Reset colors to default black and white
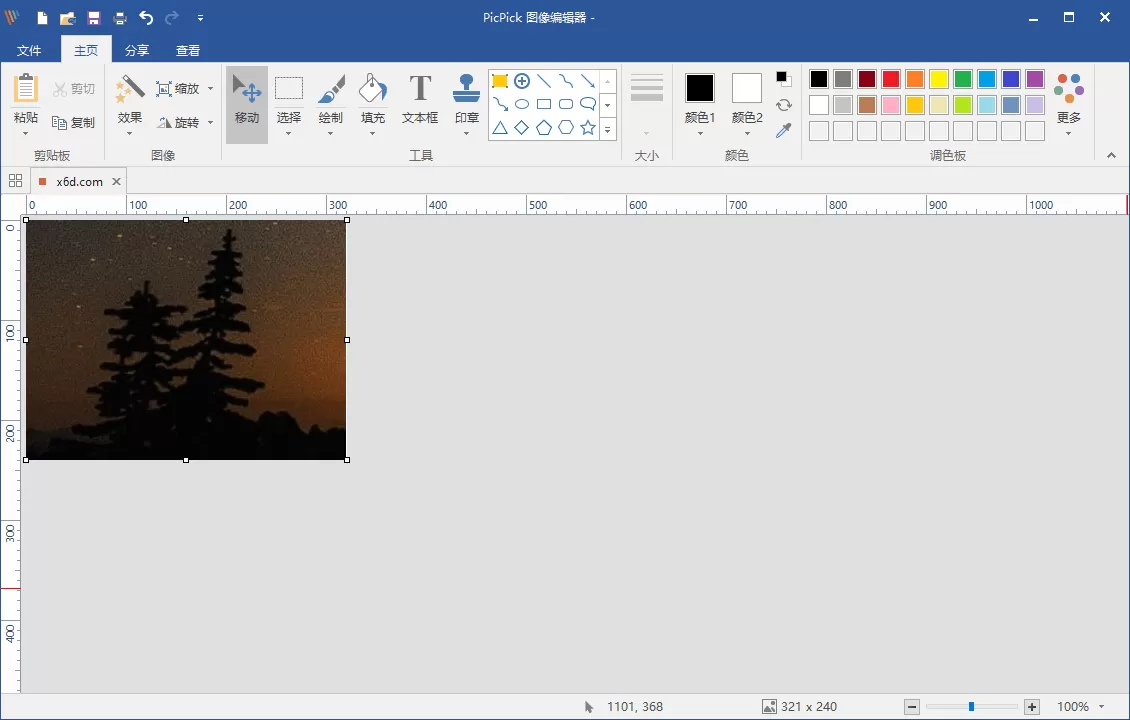Viewport: 1130px width, 720px height. [x=784, y=79]
